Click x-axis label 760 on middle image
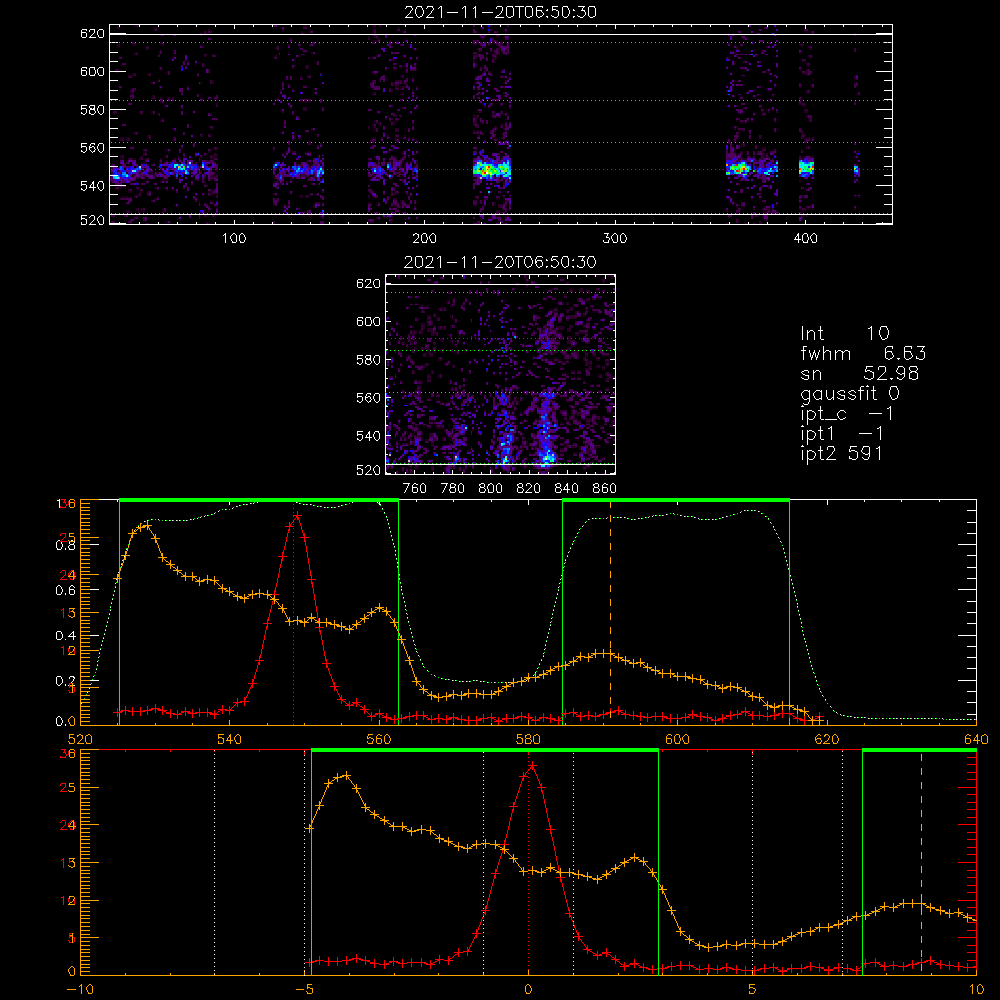This screenshot has height=1000, width=1000. (415, 489)
